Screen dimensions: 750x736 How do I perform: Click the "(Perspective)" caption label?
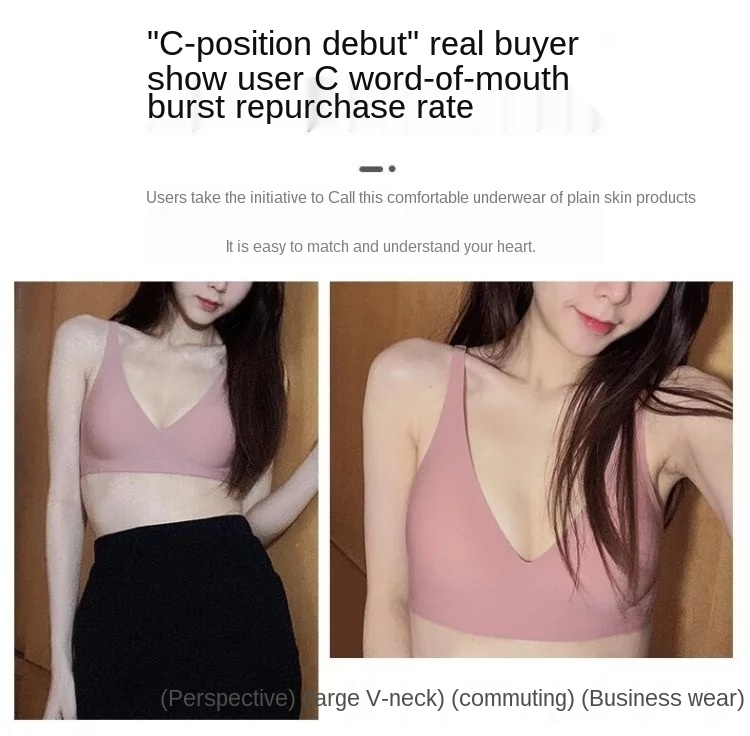[228, 698]
